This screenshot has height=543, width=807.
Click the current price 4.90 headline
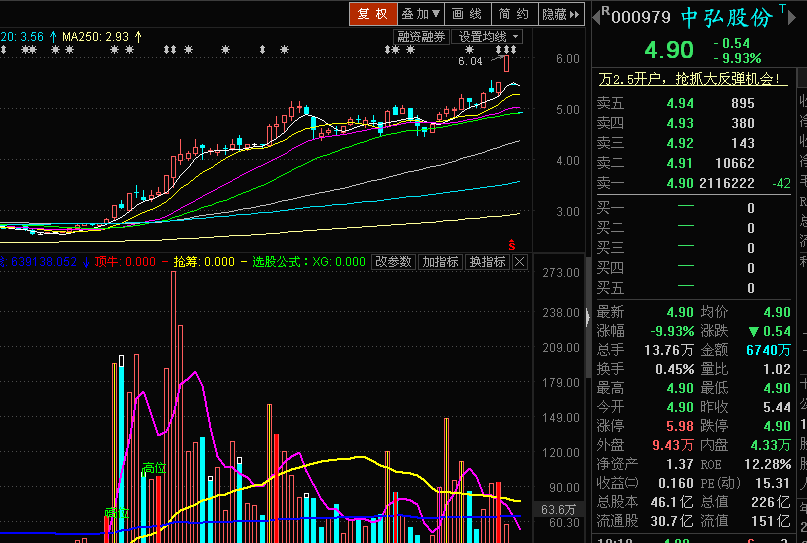[x=669, y=50]
